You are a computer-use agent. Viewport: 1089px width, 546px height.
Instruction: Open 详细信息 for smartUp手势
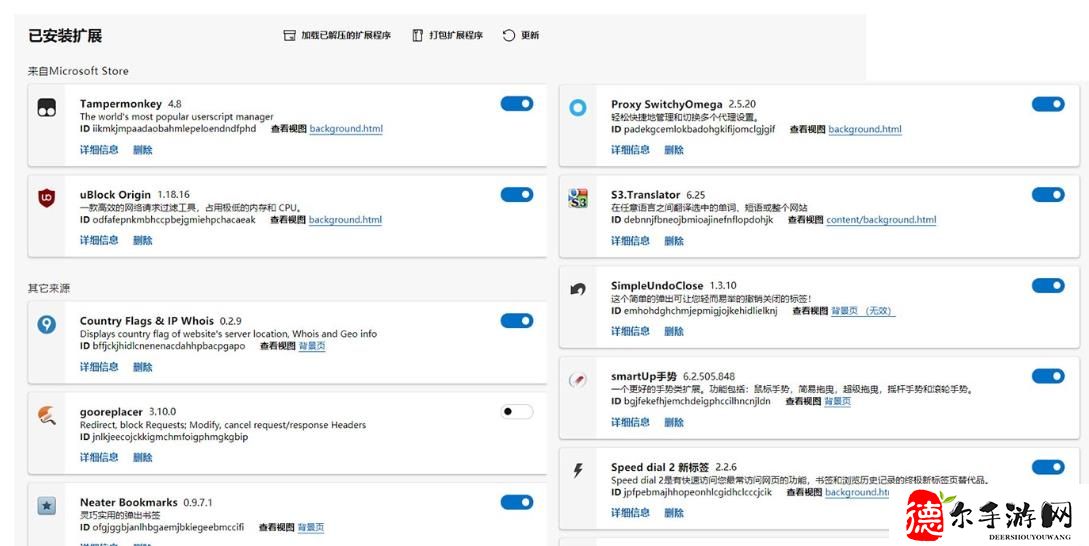point(631,422)
